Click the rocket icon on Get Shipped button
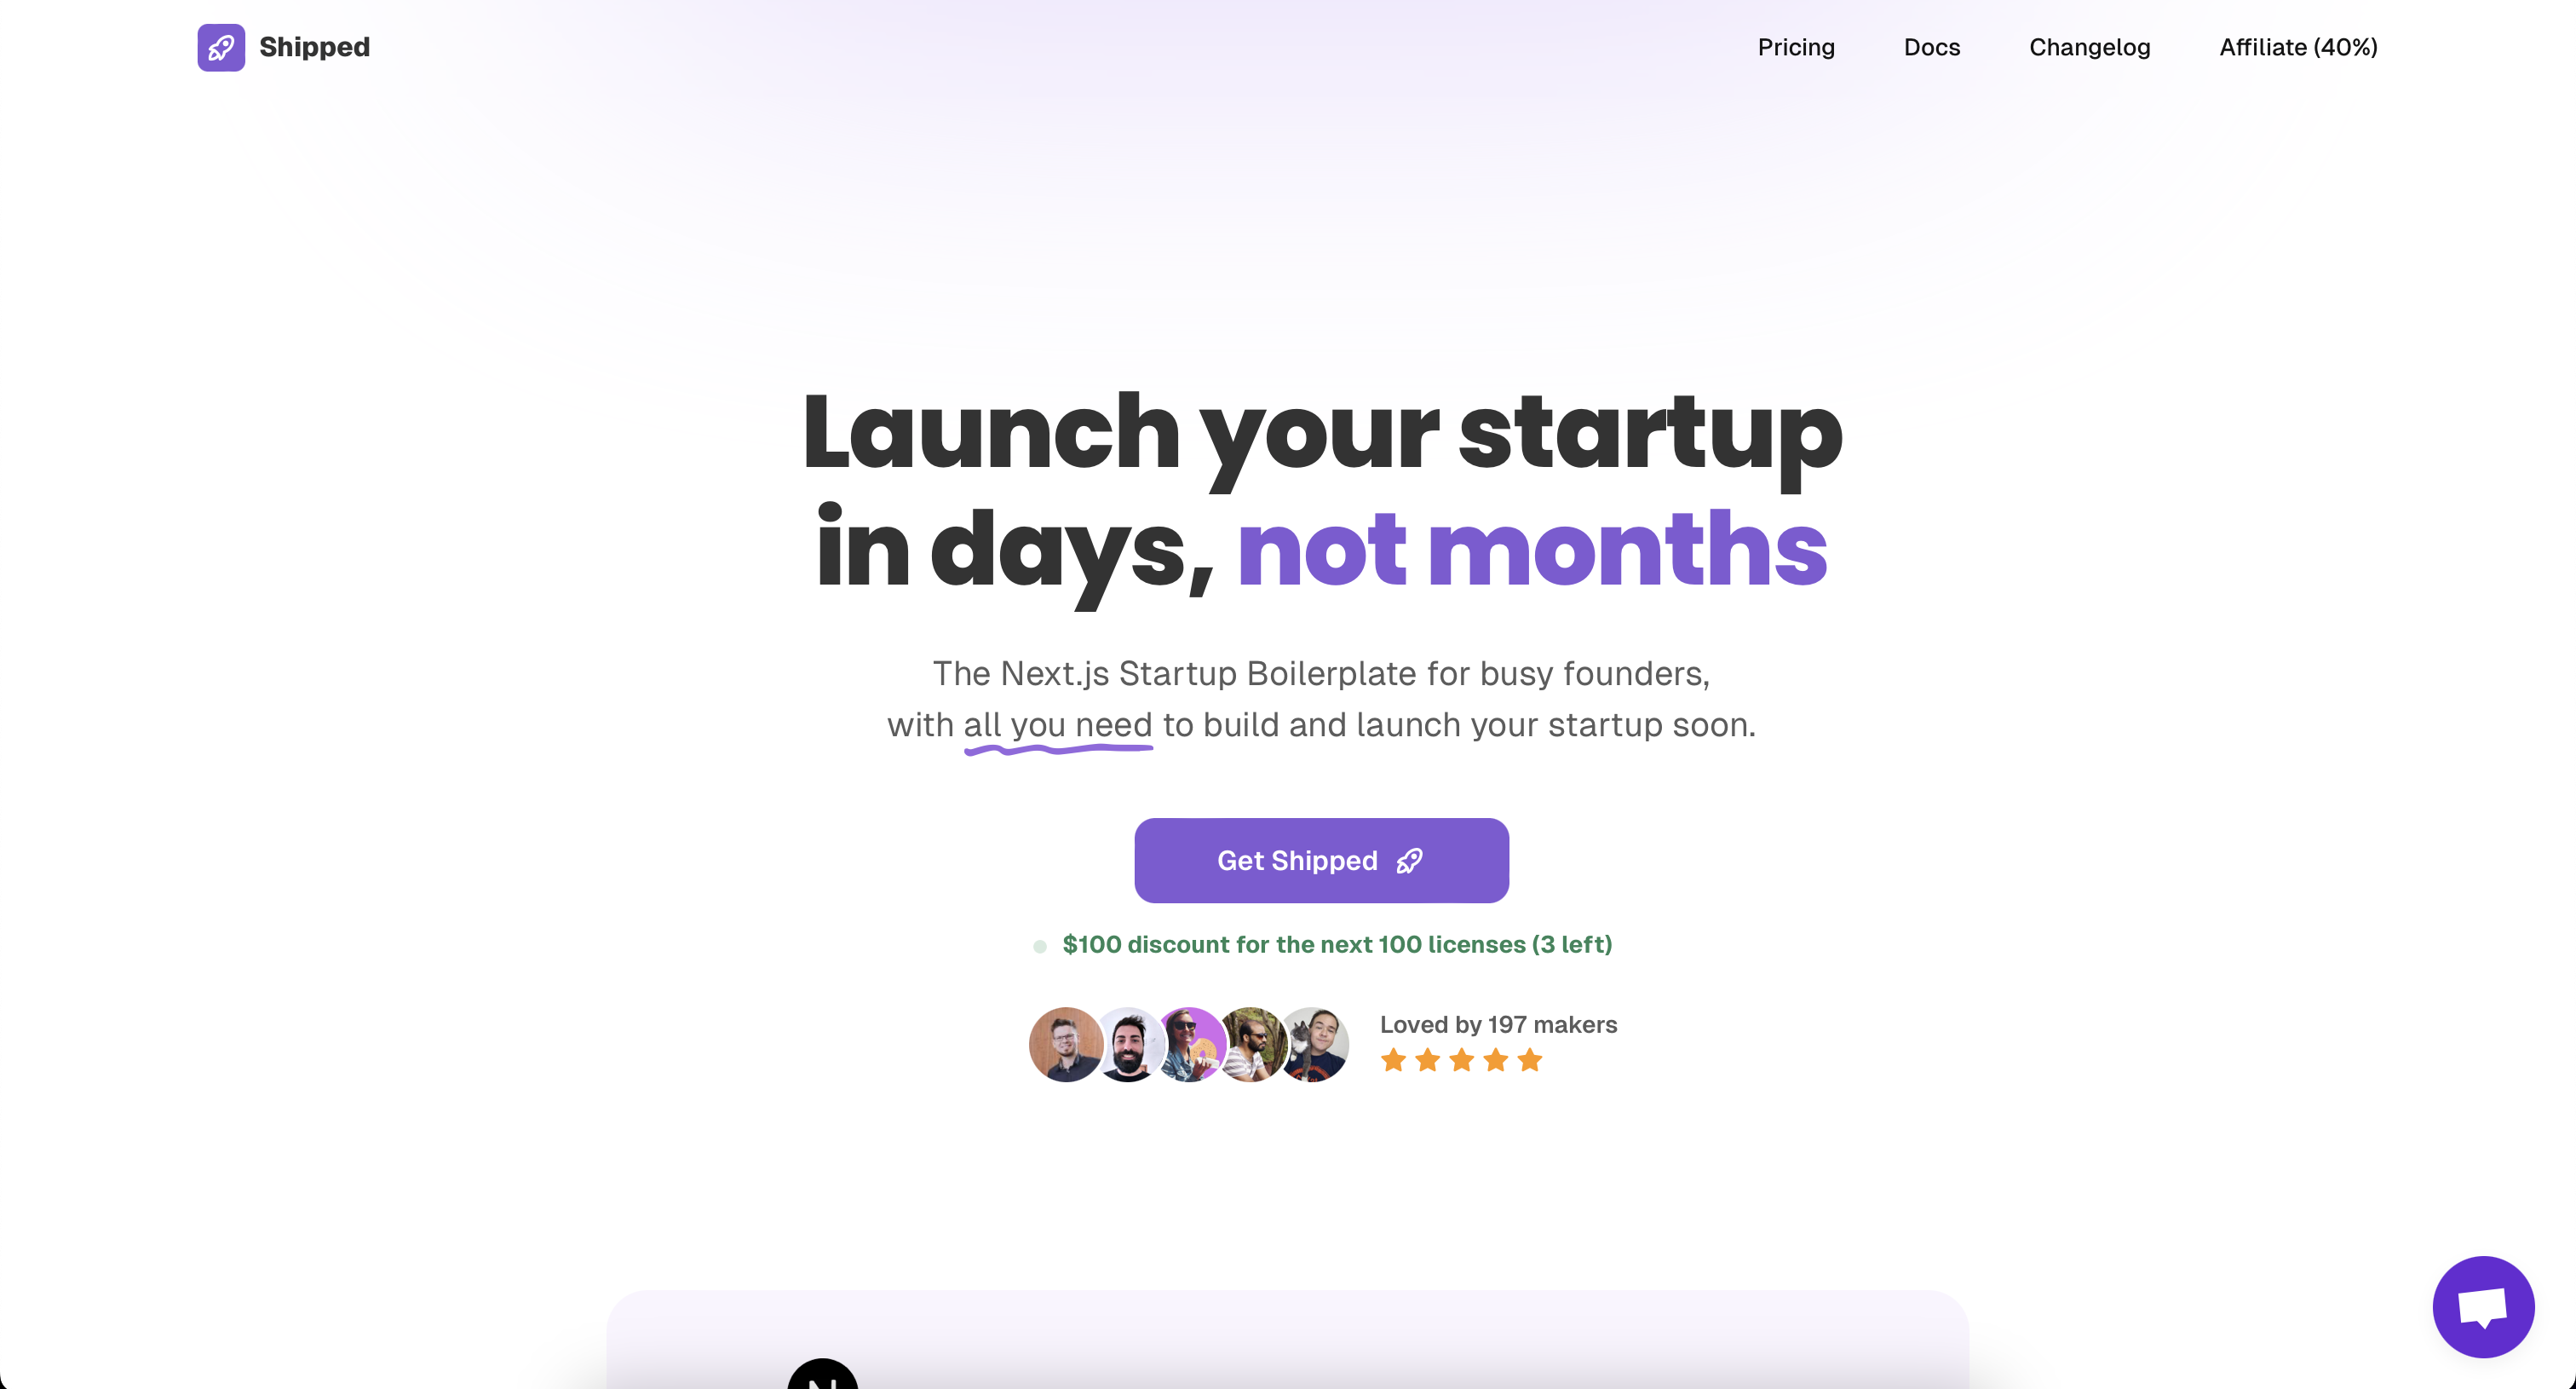The image size is (2576, 1389). [1410, 861]
